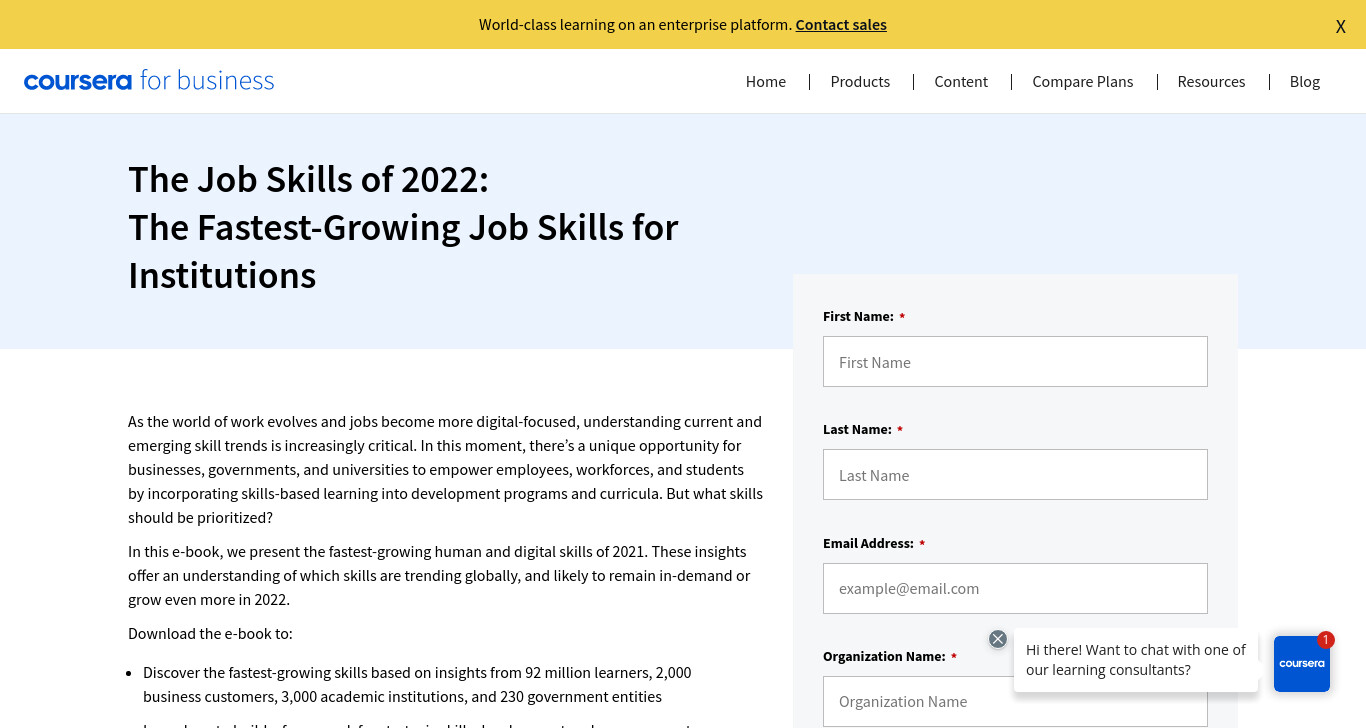Visit the Blog link
1366x728 pixels.
(x=1305, y=82)
